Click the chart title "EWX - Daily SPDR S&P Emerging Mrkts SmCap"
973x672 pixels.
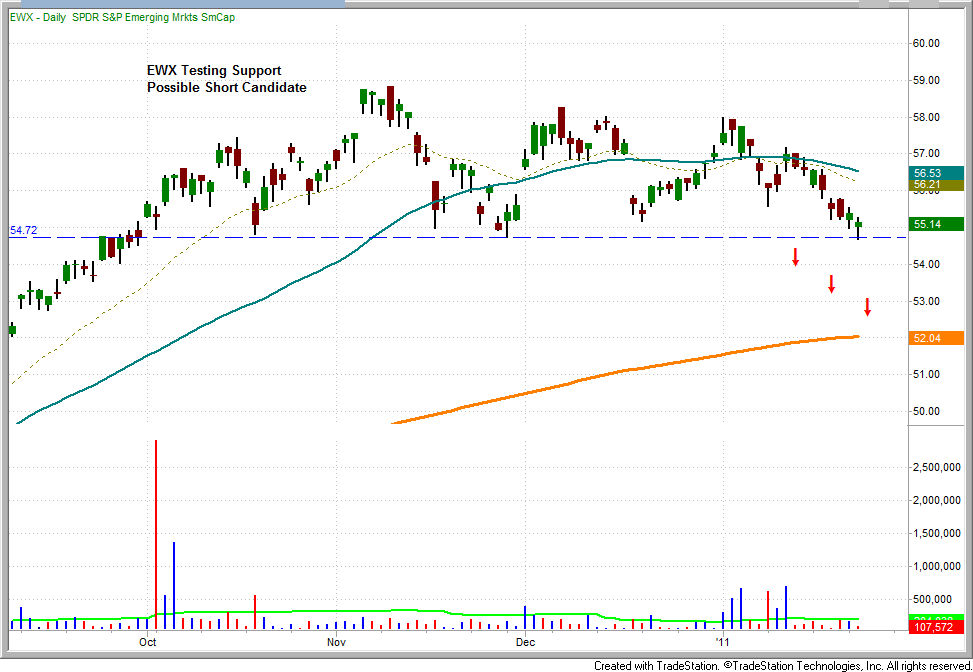pyautogui.click(x=122, y=17)
